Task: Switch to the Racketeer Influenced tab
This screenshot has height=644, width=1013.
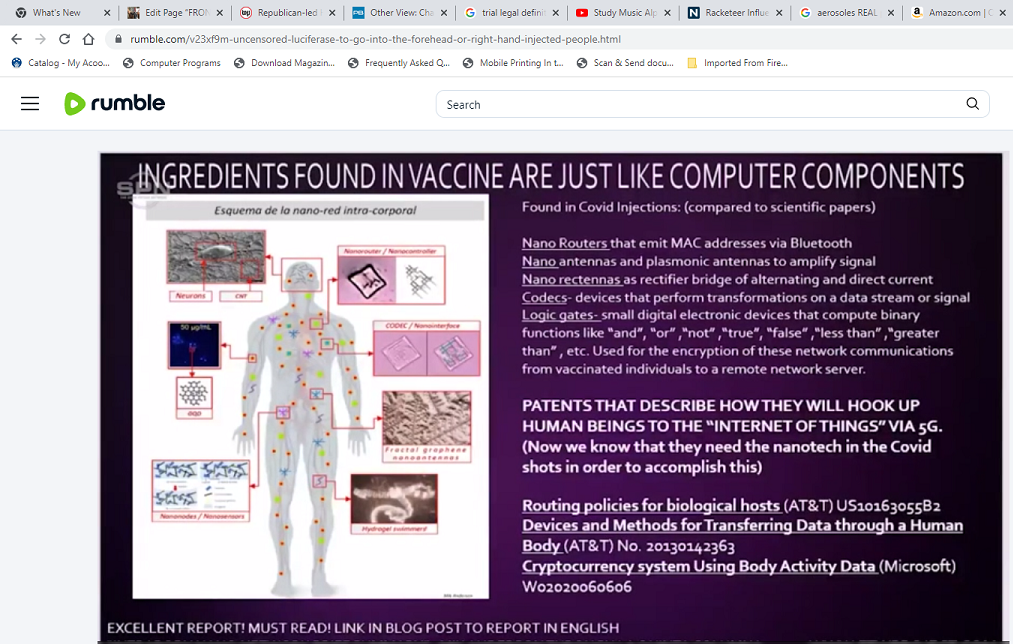Action: (728, 13)
